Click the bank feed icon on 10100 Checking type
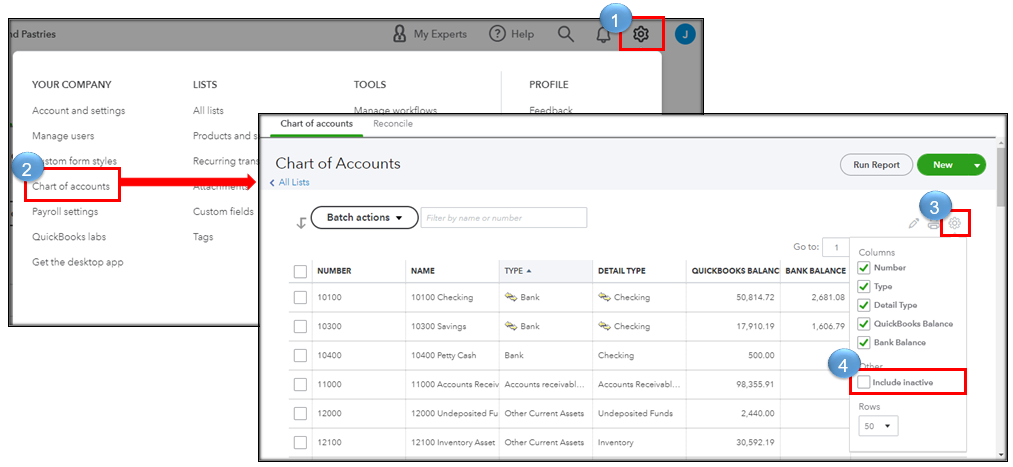This screenshot has width=1013, height=467. coord(511,297)
